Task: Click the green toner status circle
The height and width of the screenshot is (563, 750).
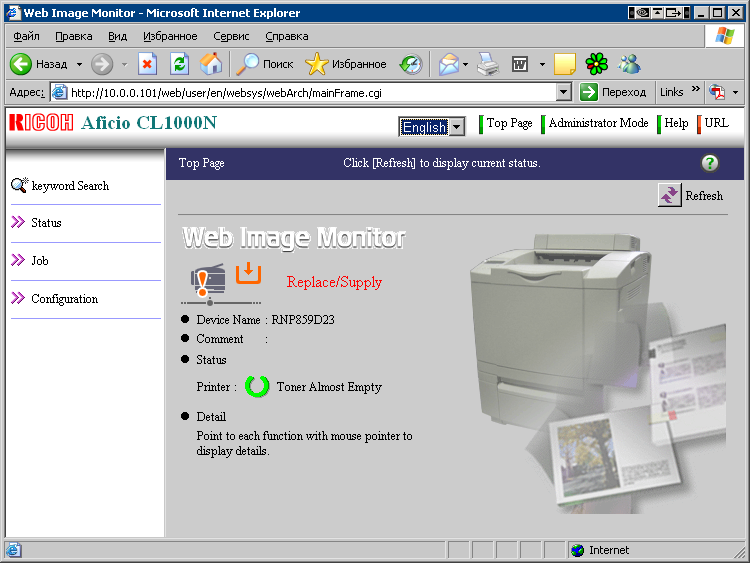Action: pos(257,386)
